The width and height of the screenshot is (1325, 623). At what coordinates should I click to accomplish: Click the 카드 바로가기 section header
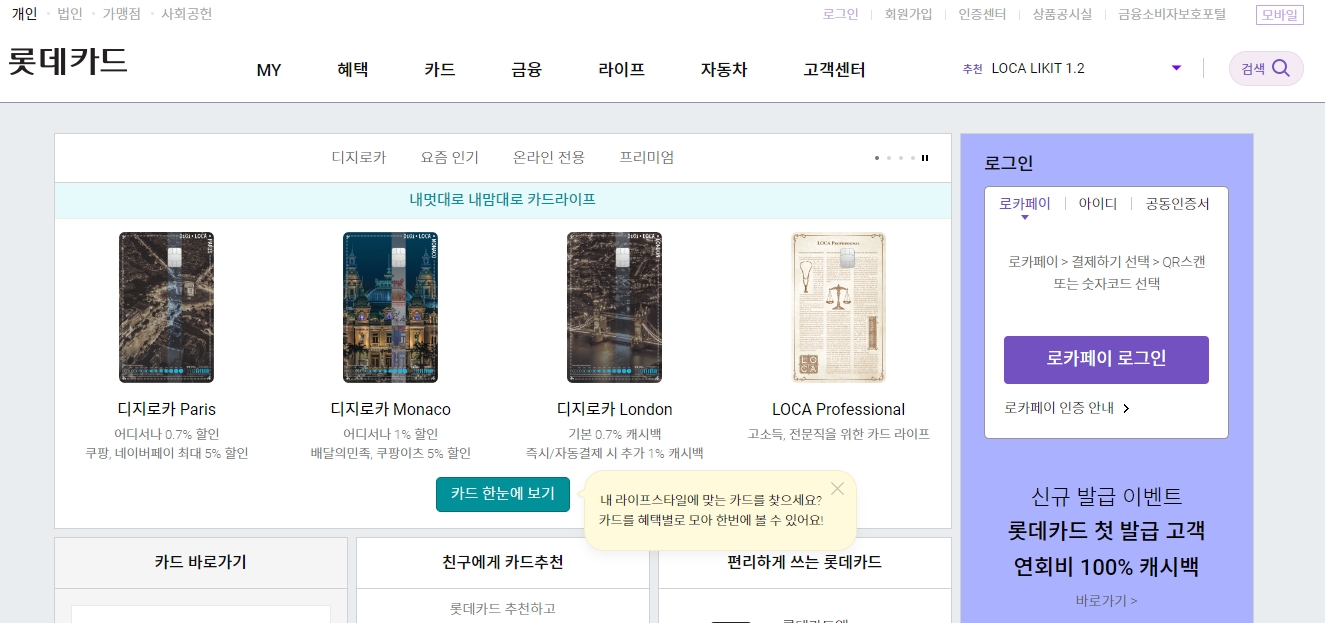tap(201, 562)
